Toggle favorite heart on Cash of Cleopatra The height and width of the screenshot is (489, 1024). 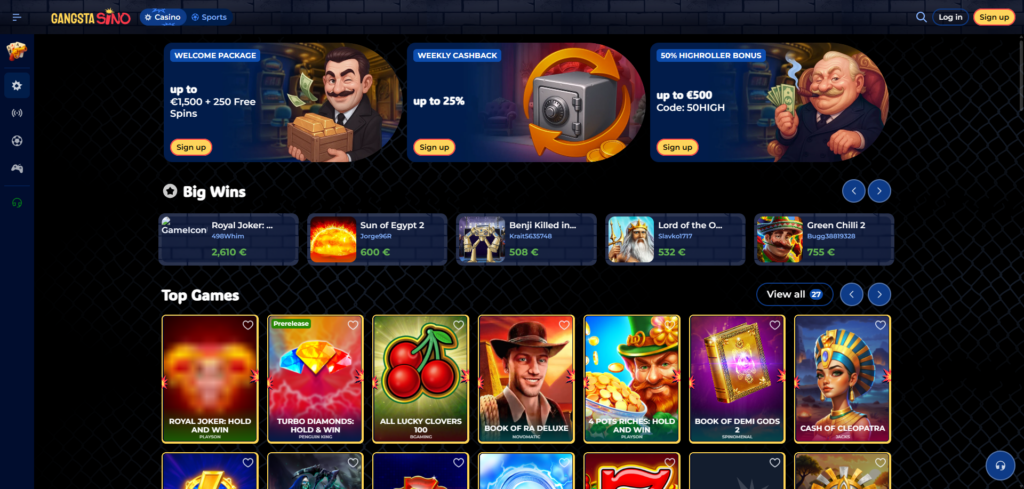coord(880,325)
